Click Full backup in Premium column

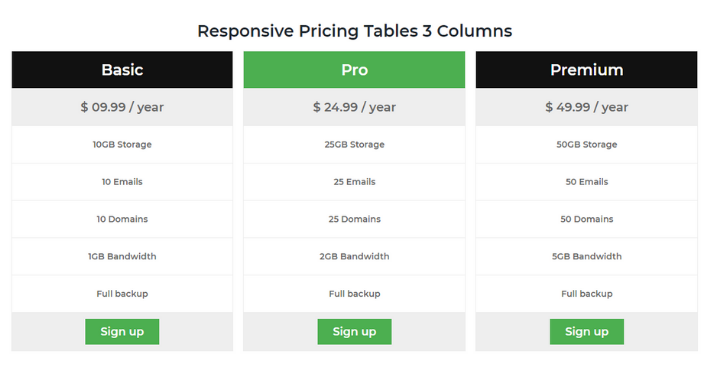pos(586,293)
